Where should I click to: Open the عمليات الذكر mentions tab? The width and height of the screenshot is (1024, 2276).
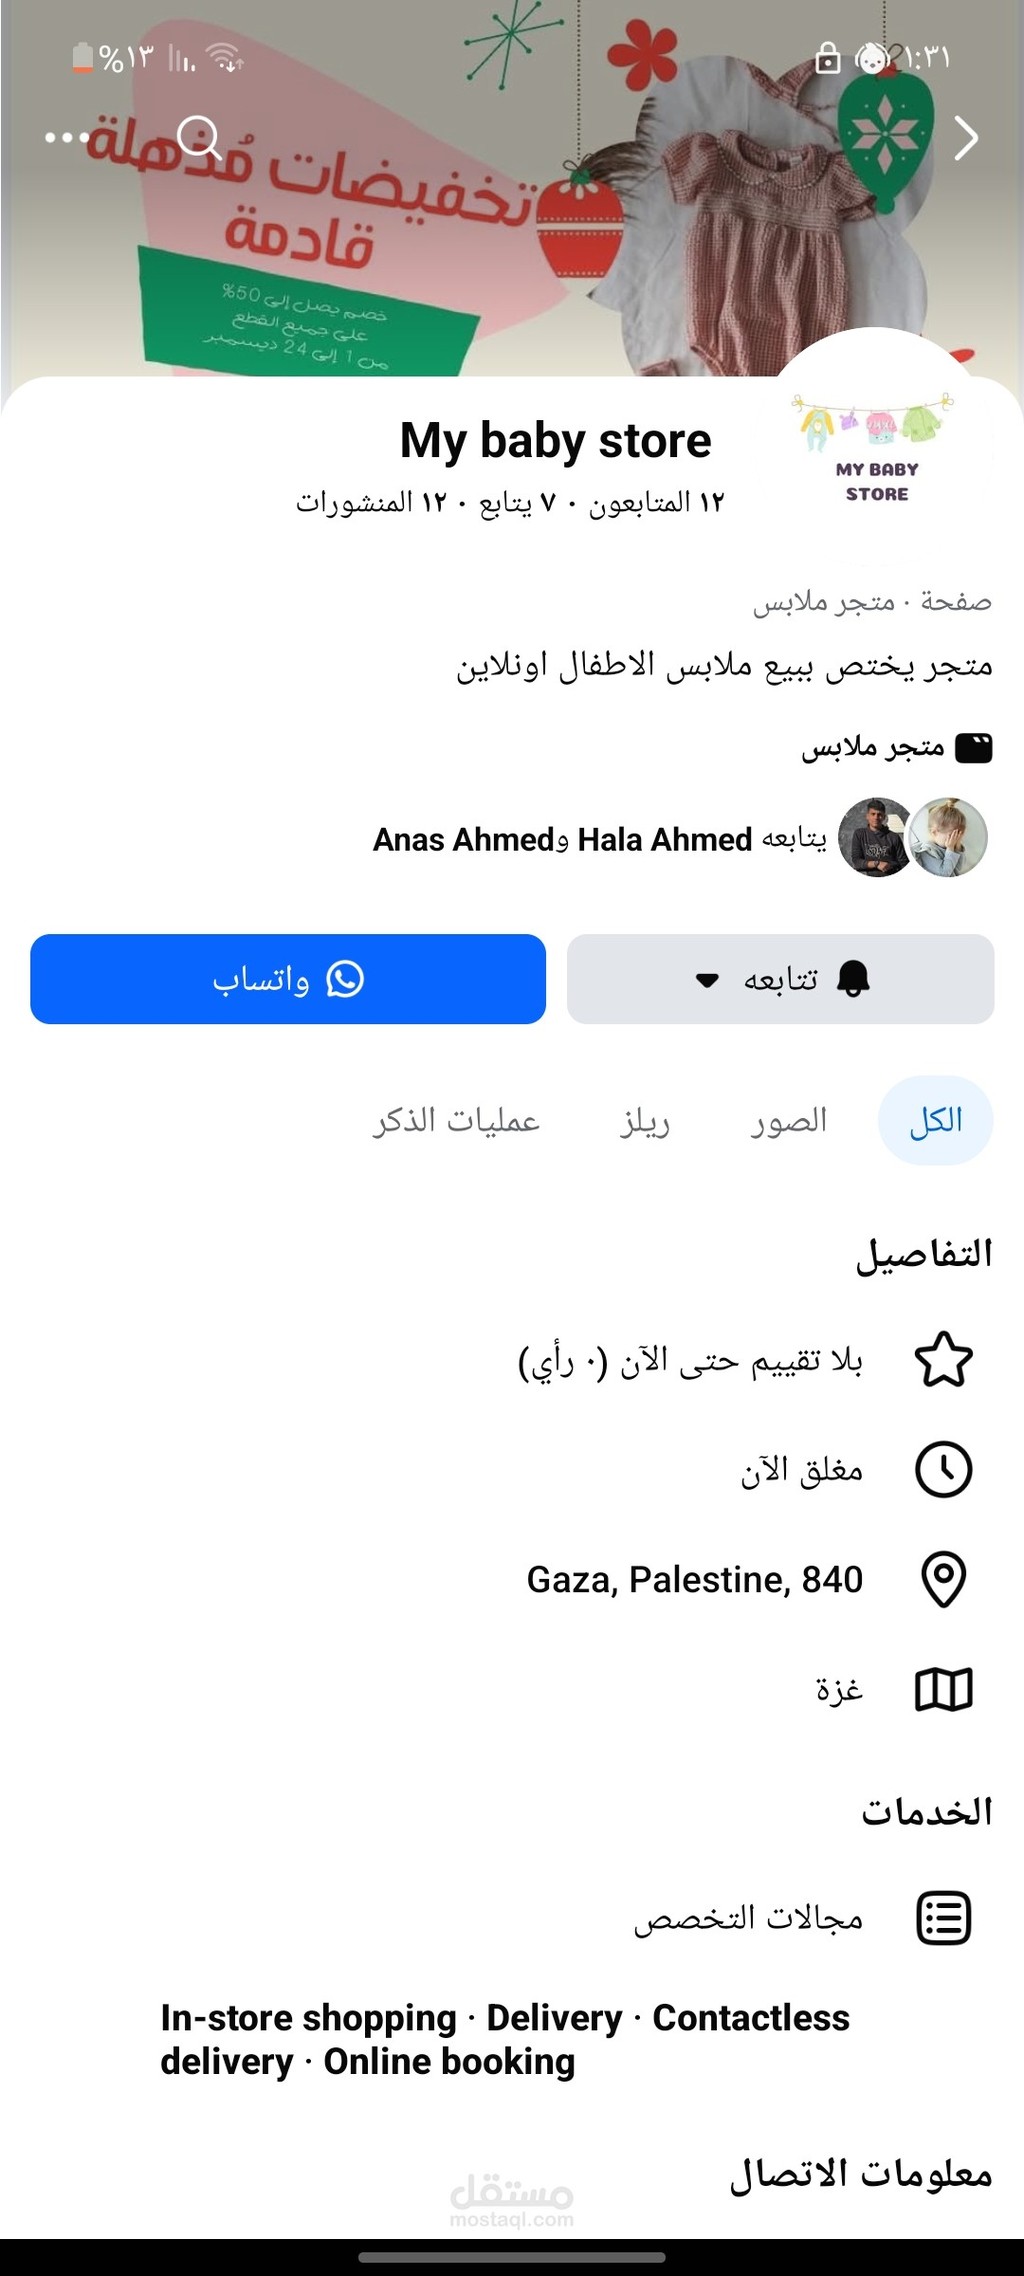click(456, 1121)
